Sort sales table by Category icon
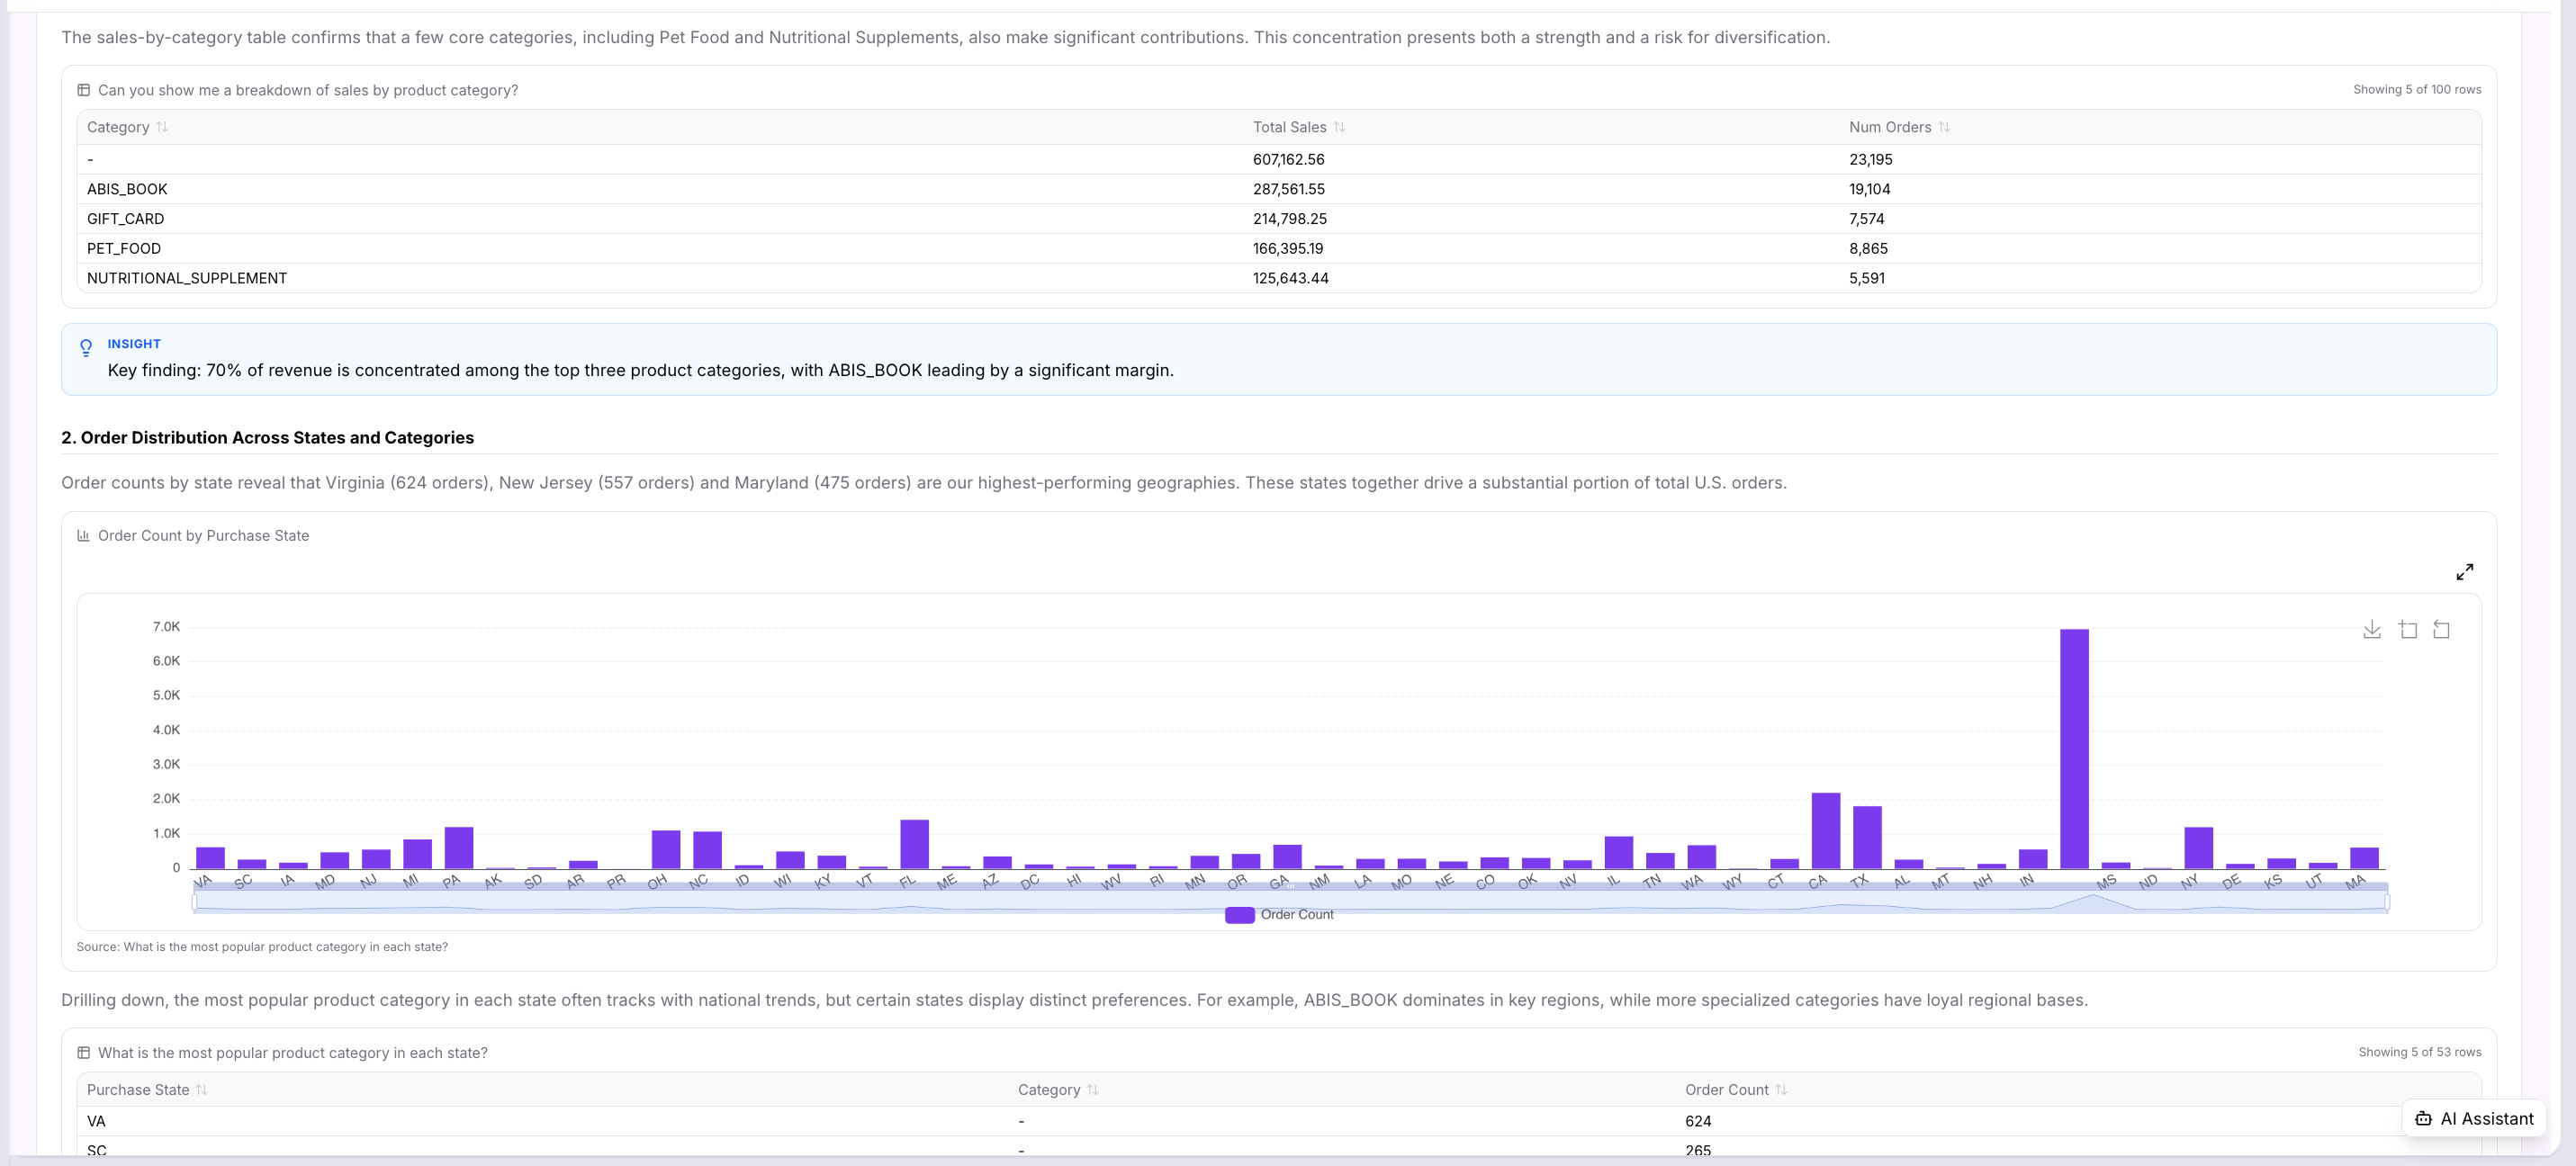Screen dimensions: 2576x1166 [x=162, y=127]
